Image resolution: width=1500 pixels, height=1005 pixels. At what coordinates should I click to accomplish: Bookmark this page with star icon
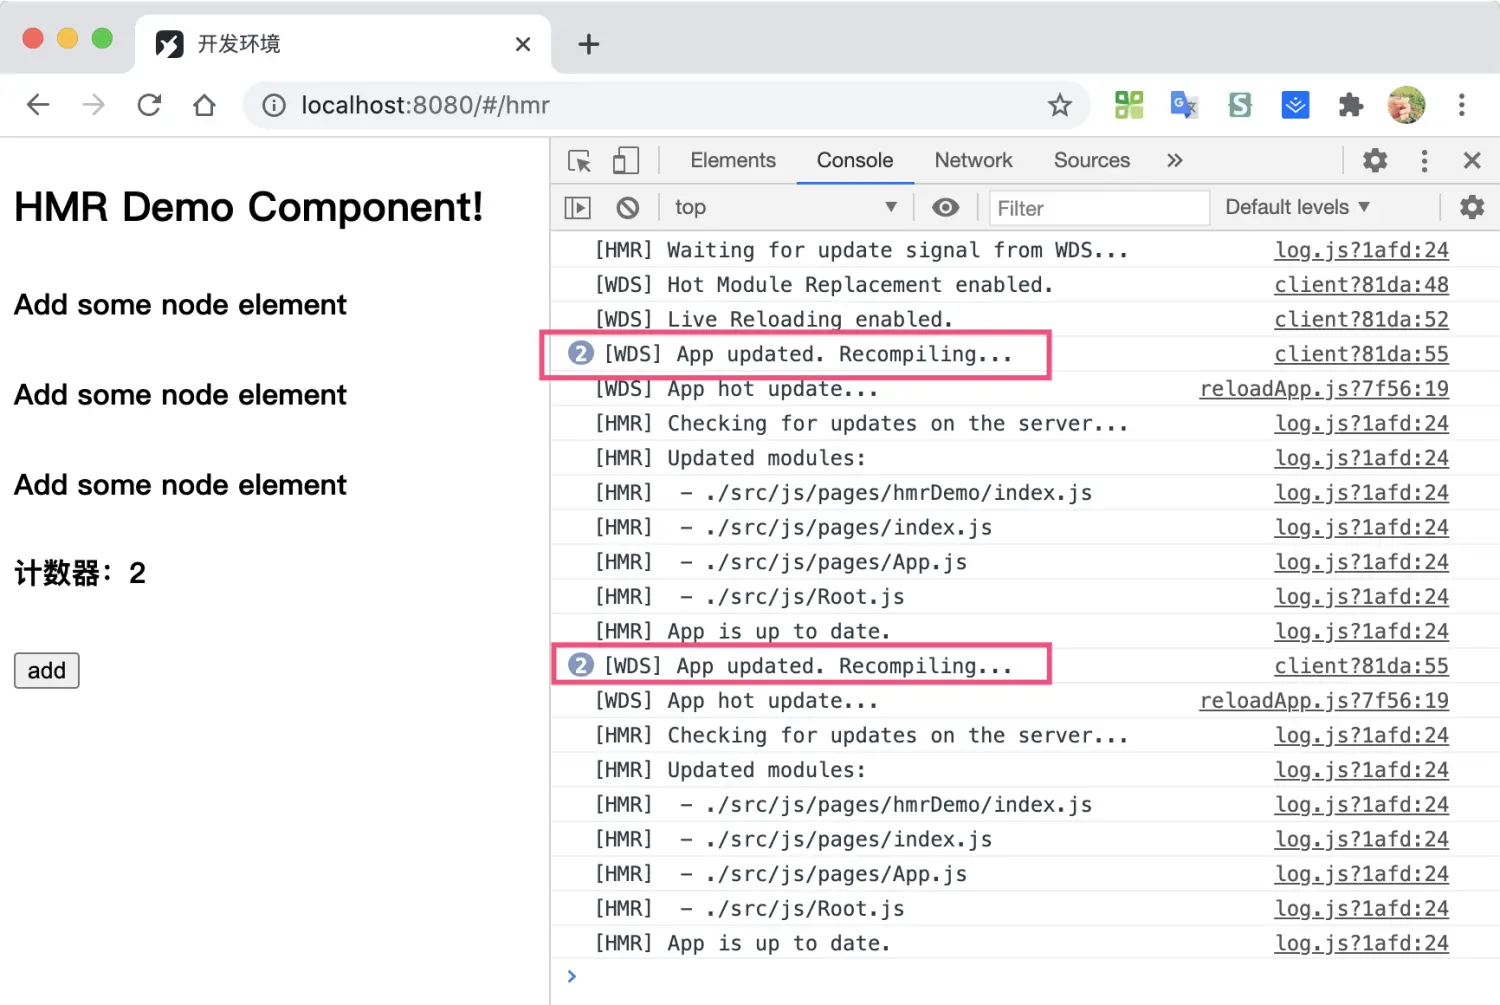pos(1059,105)
